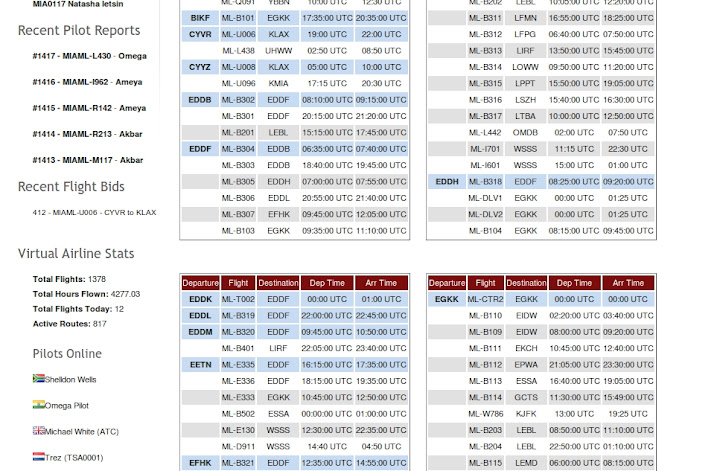Click flight number ML-E336
Image resolution: width=720 pixels, height=471 pixels.
tap(238, 381)
